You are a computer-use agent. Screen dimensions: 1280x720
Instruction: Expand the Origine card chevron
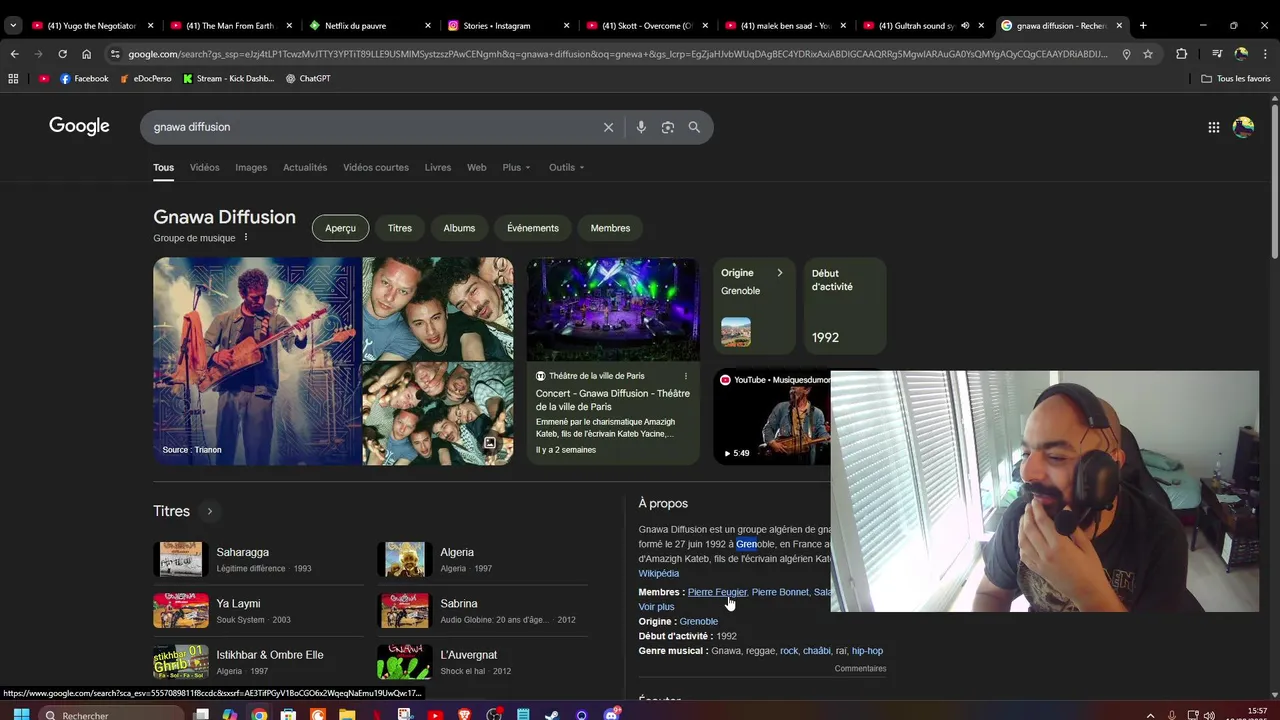[780, 273]
